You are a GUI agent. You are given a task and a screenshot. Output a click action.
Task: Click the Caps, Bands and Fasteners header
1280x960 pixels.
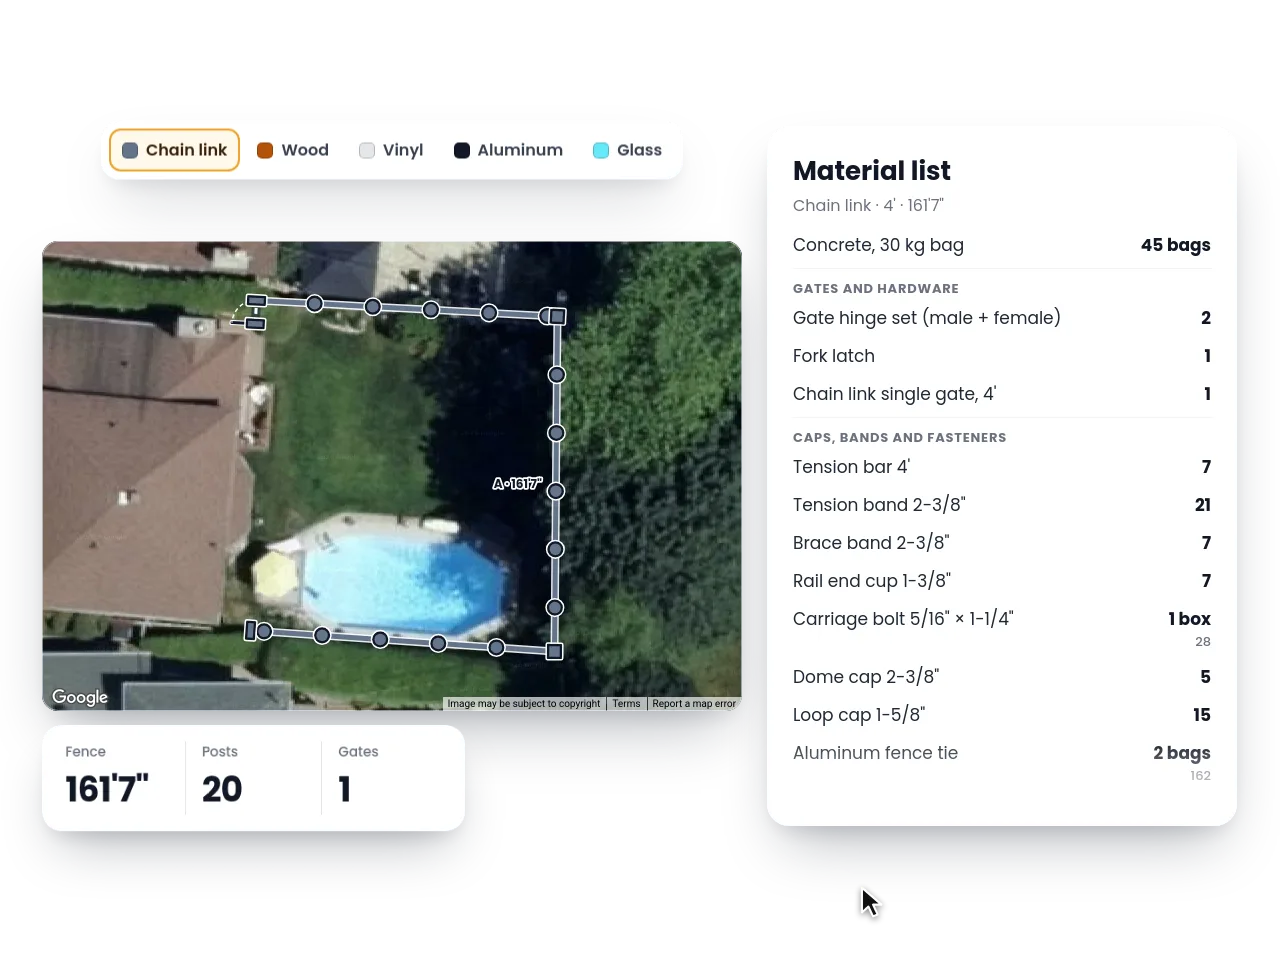[x=900, y=437]
